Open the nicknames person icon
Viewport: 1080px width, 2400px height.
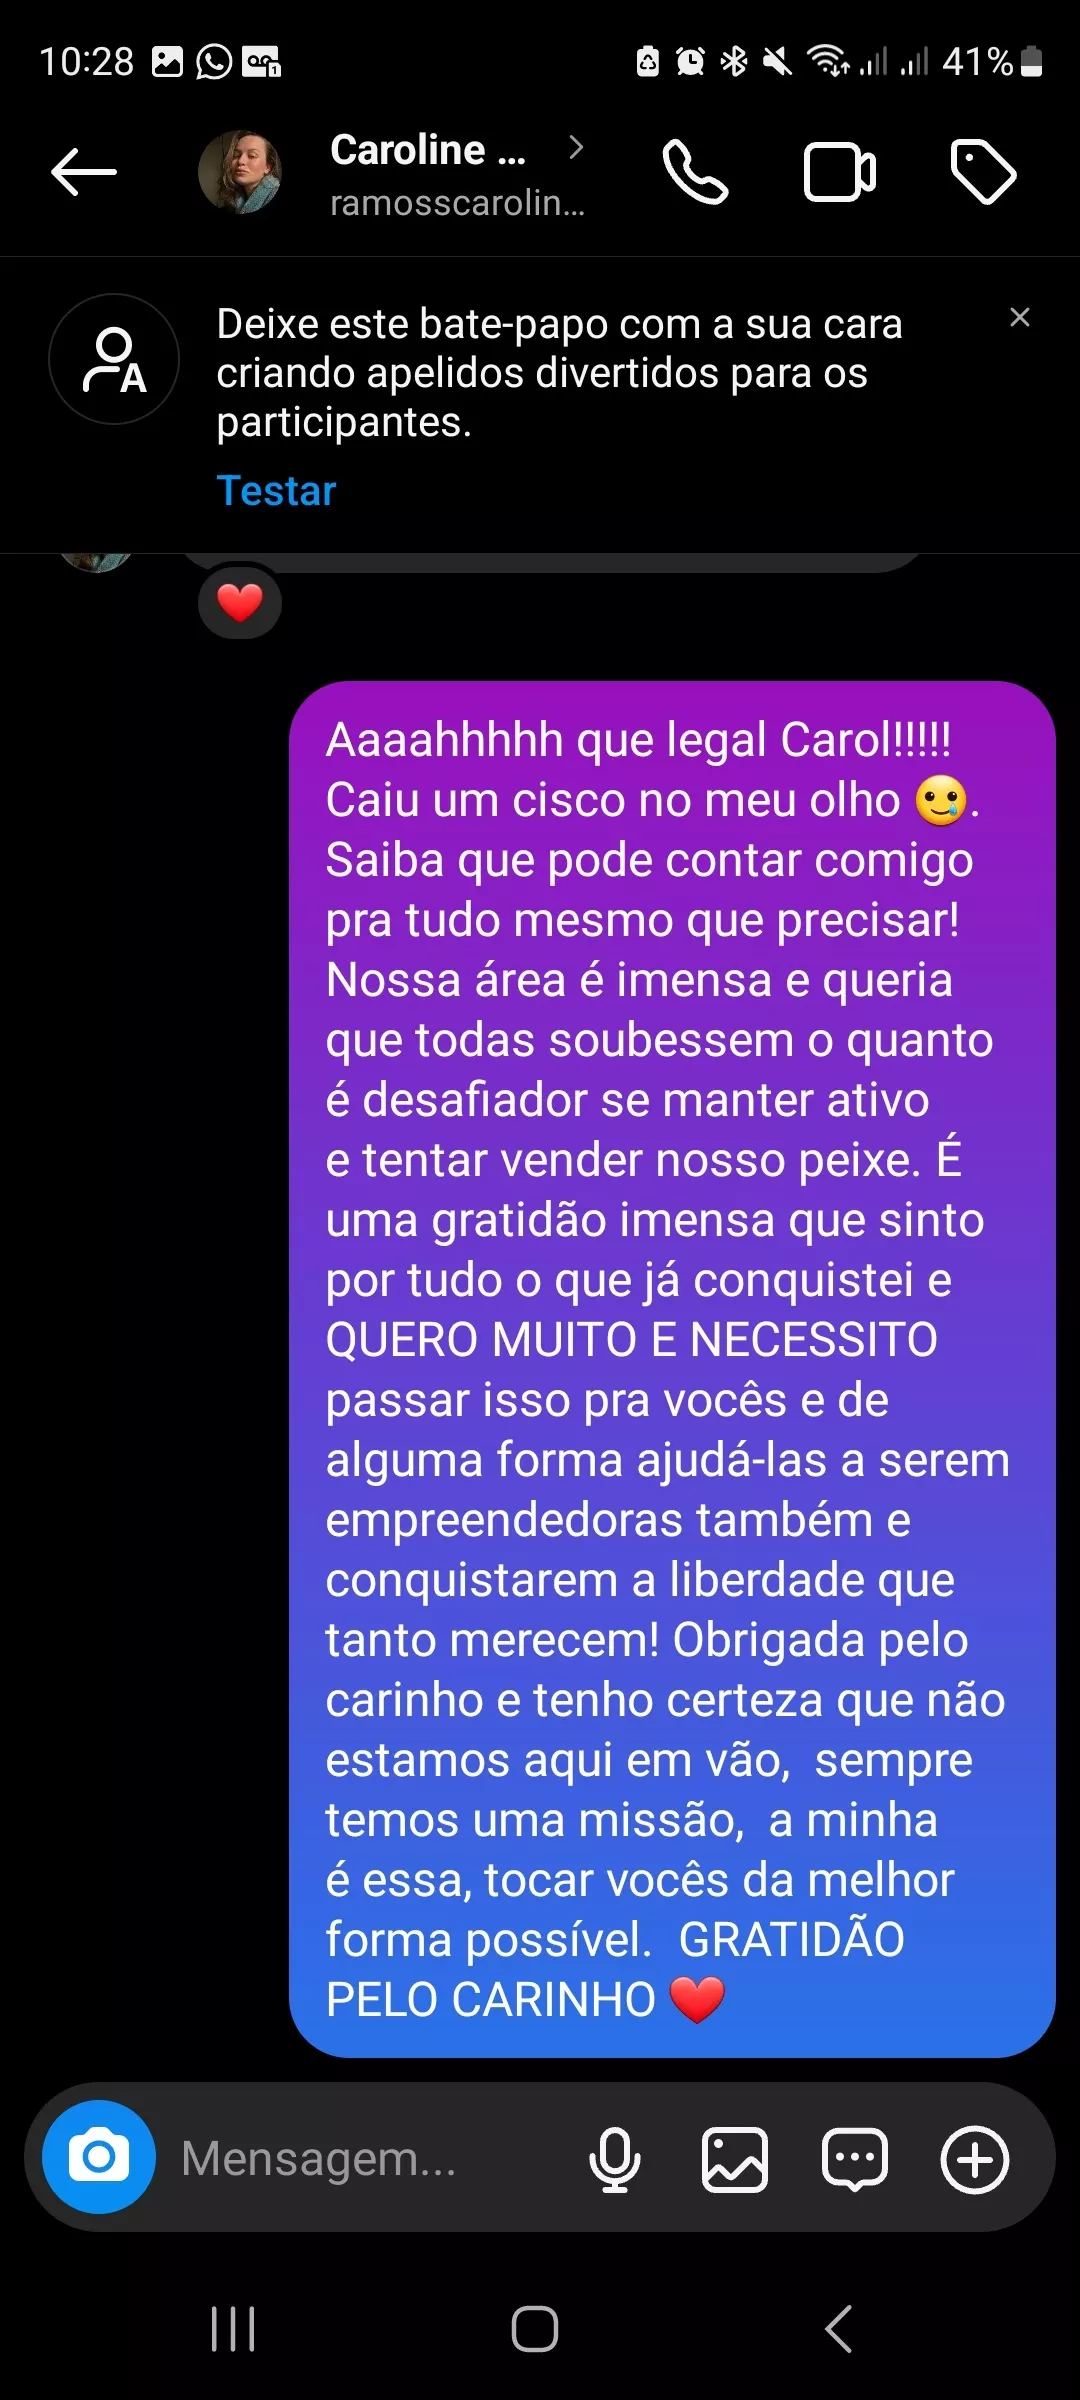(114, 359)
